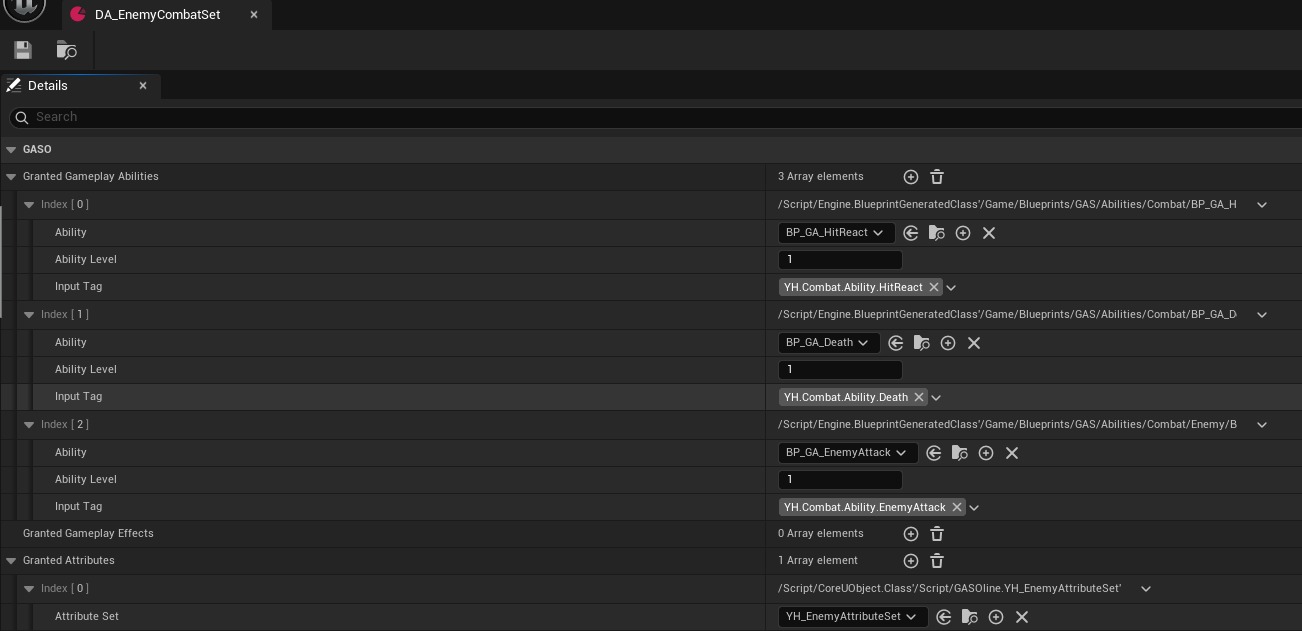Empty the Granted Gameplay Abilities array
Image resolution: width=1302 pixels, height=631 pixels.
click(937, 177)
